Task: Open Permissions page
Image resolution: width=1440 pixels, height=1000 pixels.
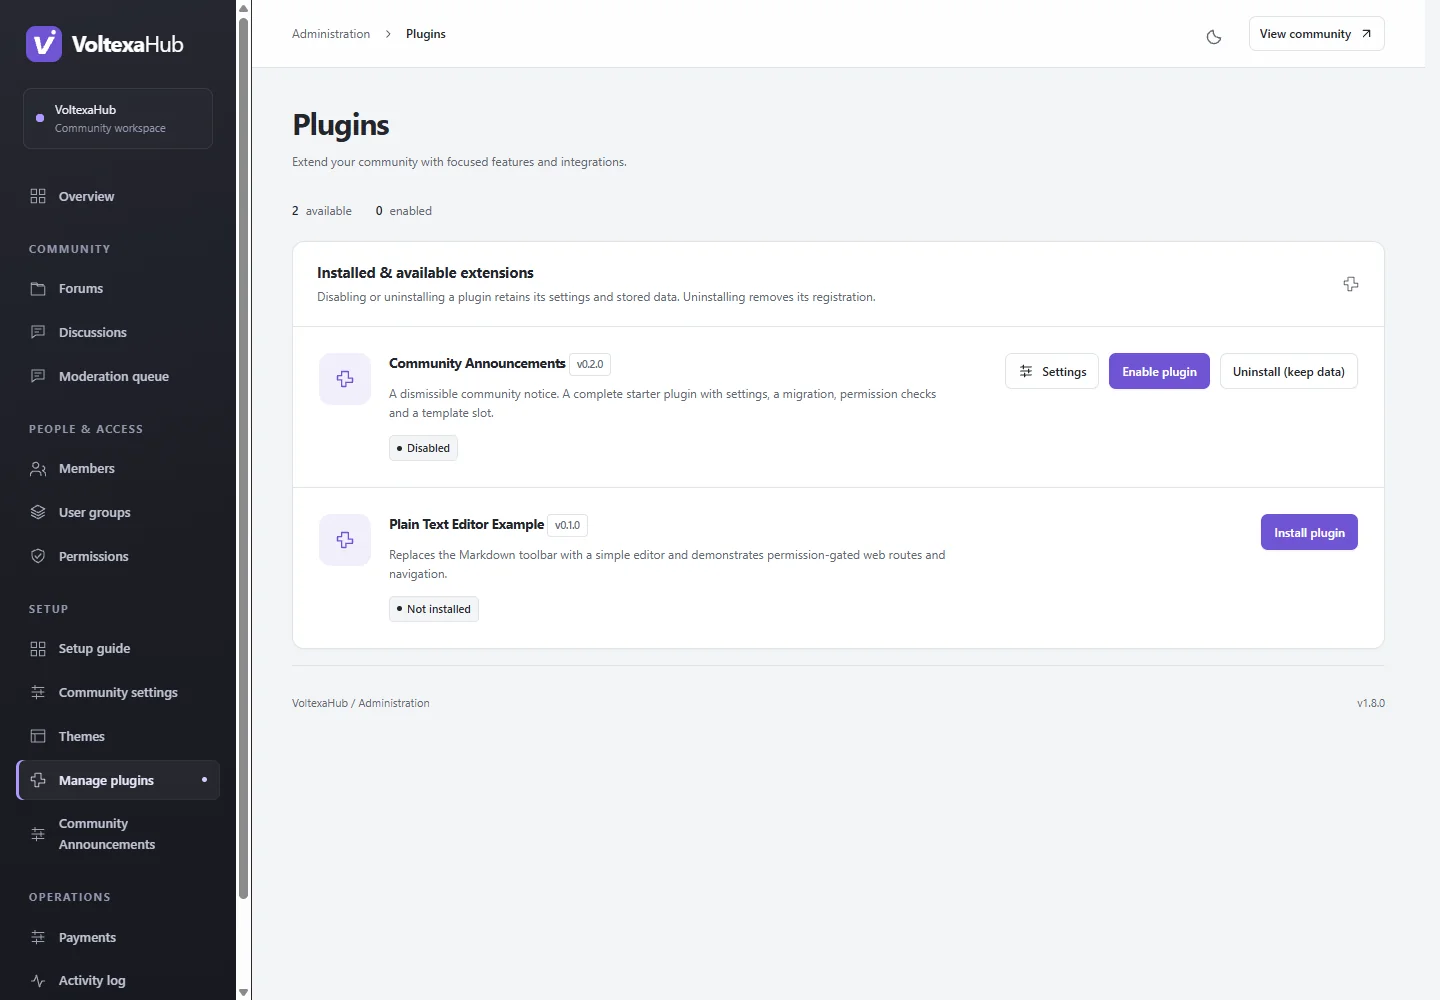Action: (x=118, y=556)
